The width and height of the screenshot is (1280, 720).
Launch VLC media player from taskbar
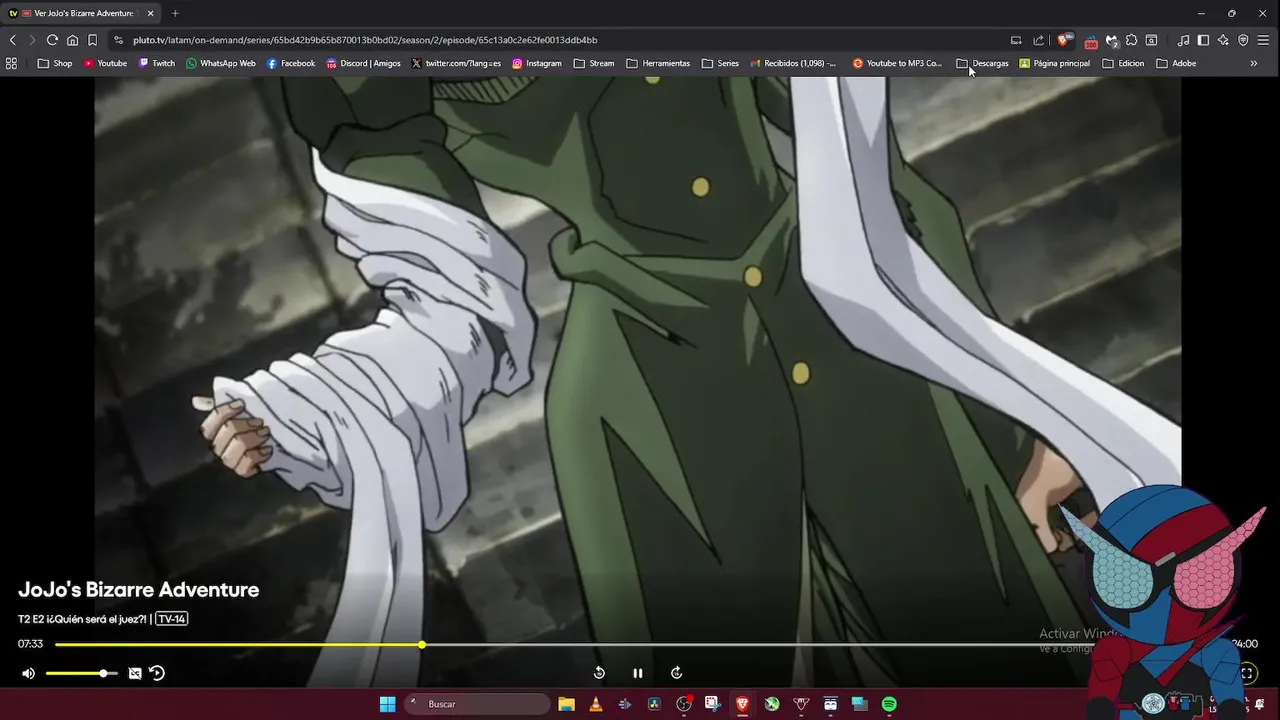596,704
